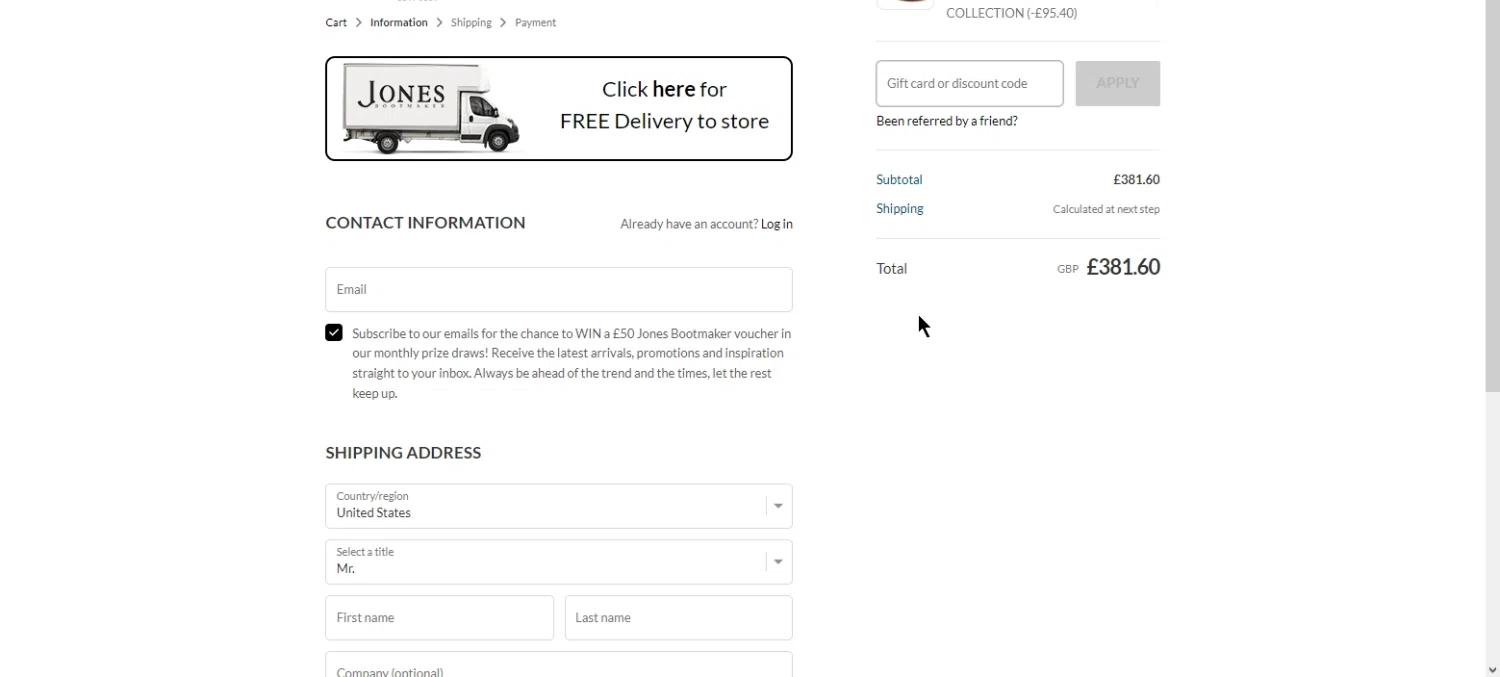Focus the Email input field
Viewport: 1500px width, 677px height.
559,289
